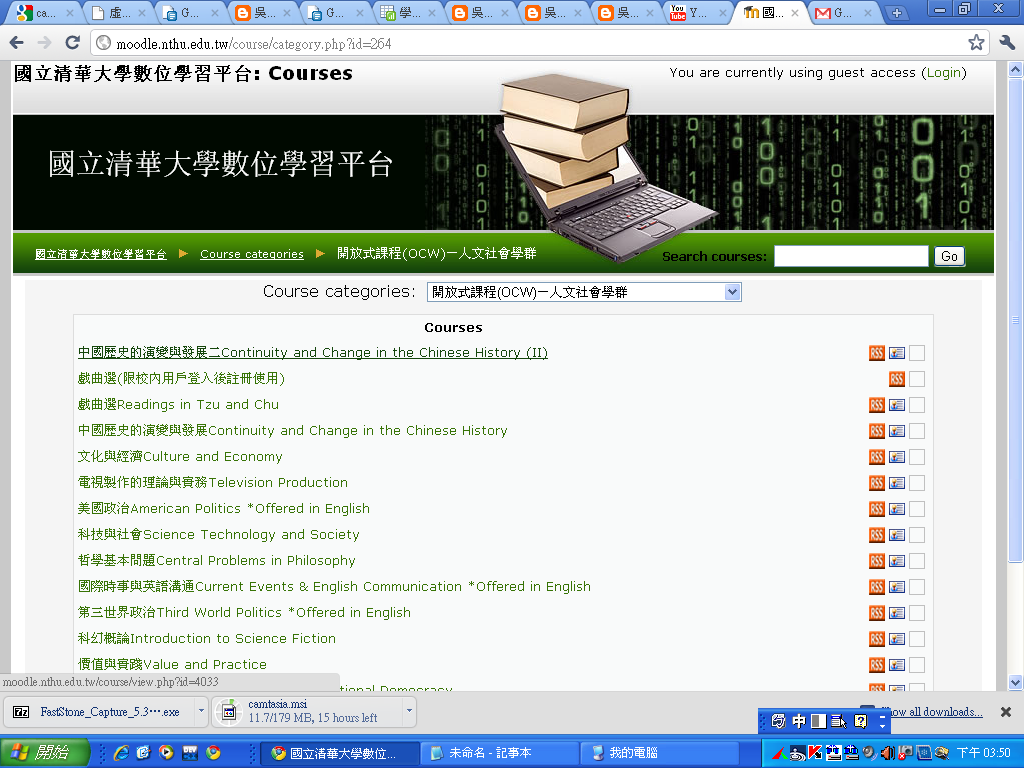
Task: Open Chrome wrench settings menu
Action: (x=1006, y=43)
